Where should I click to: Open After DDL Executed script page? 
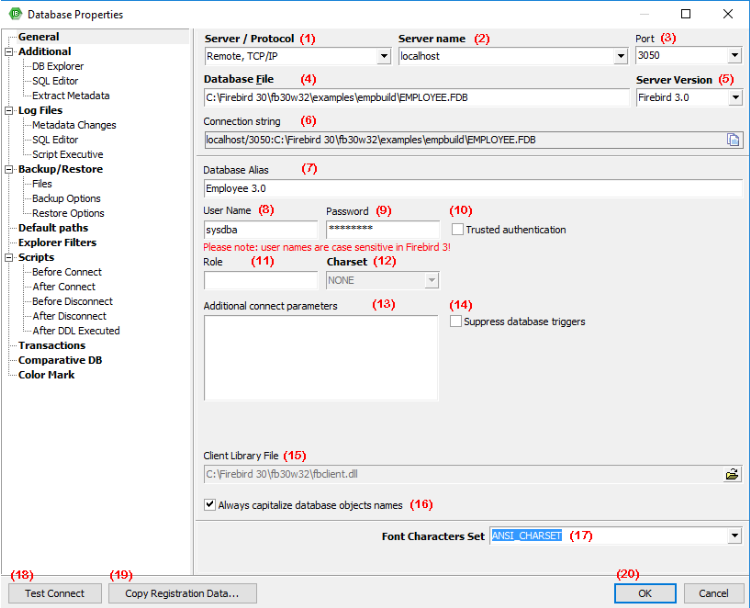[76, 331]
